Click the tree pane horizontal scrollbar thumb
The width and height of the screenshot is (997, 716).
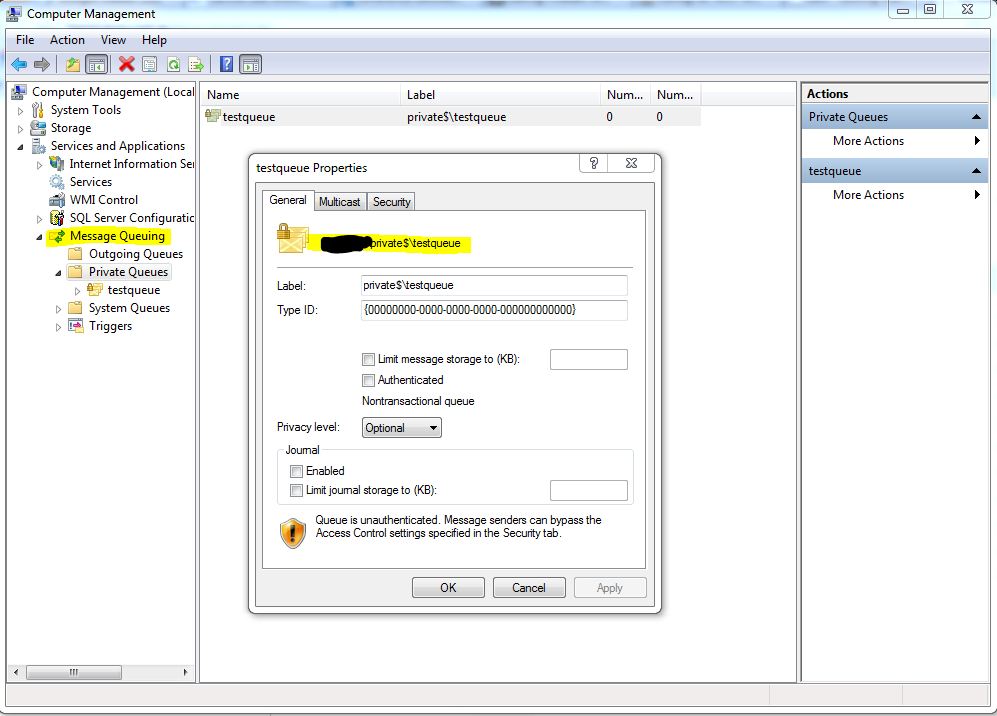coord(74,672)
